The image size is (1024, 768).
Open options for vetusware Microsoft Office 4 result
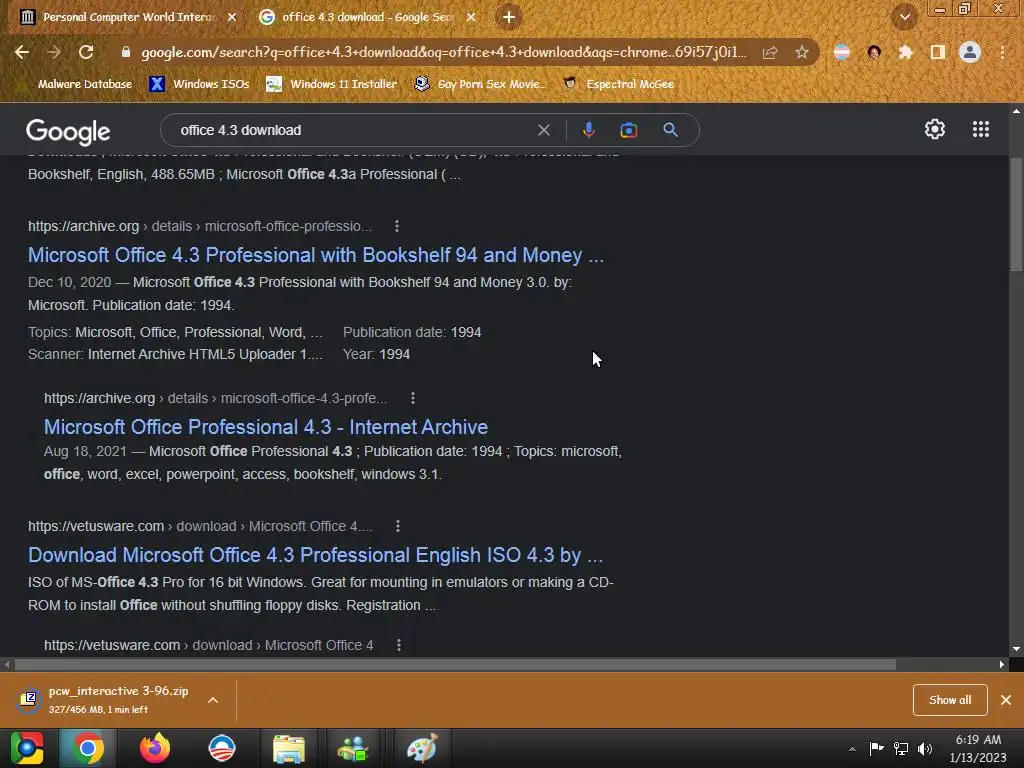click(x=398, y=645)
